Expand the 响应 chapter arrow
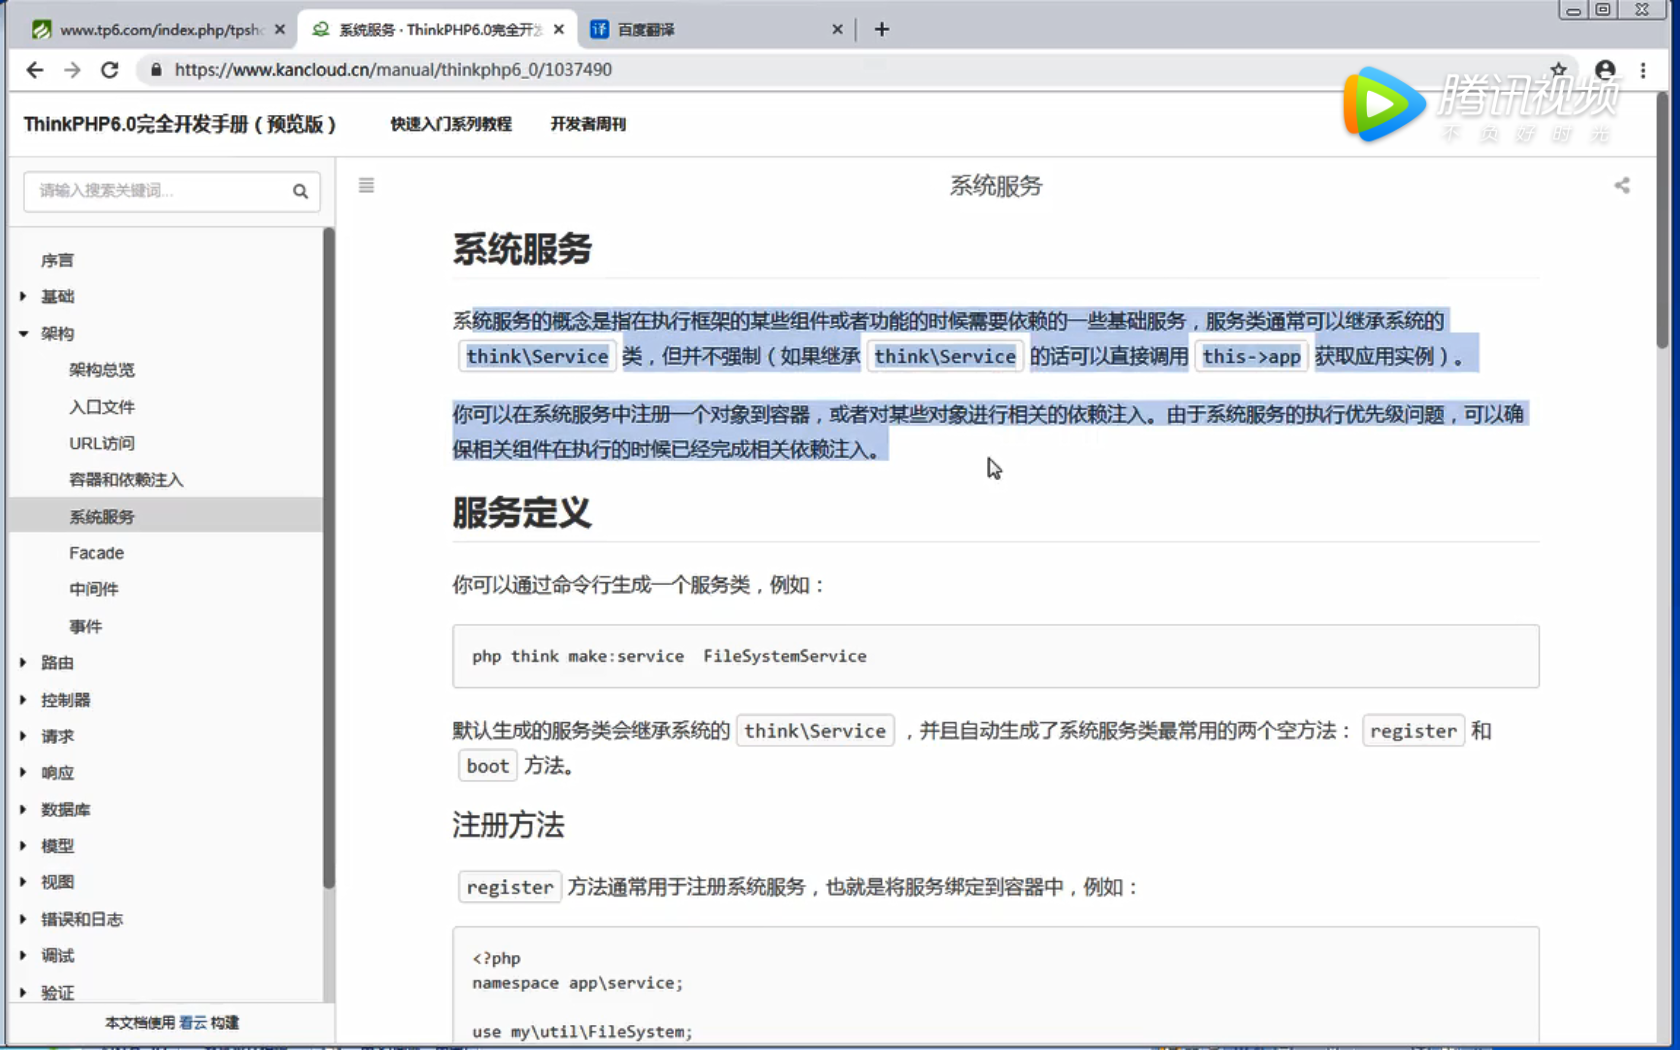Image resolution: width=1680 pixels, height=1050 pixels. pos(23,772)
